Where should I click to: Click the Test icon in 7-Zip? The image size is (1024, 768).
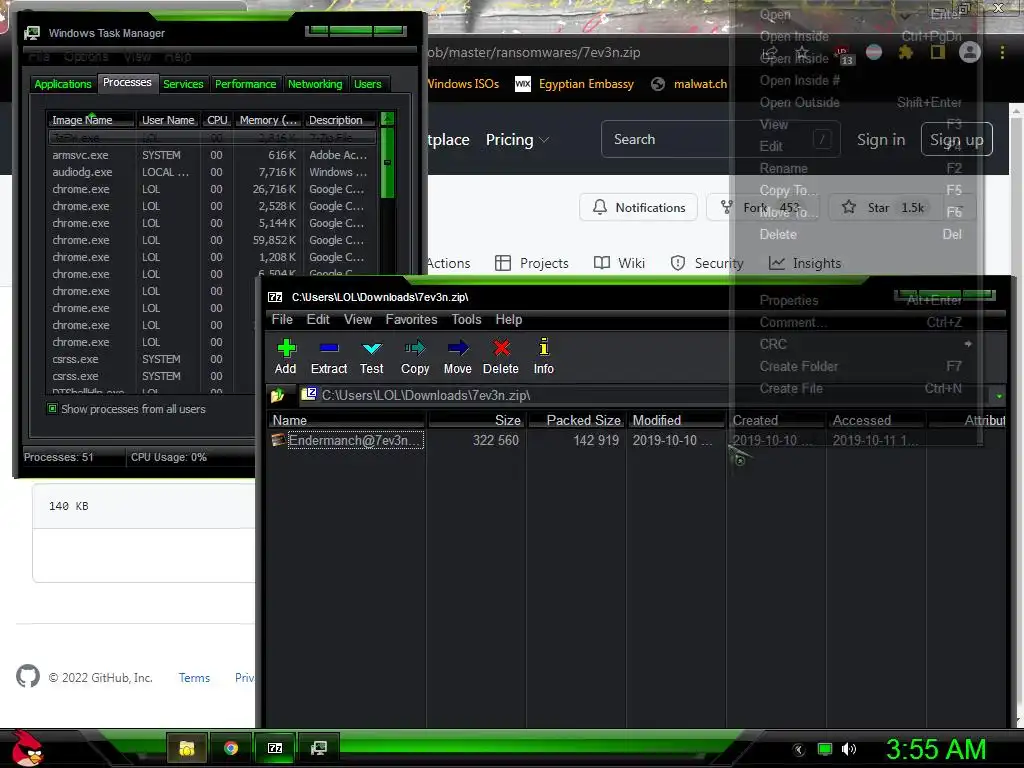pyautogui.click(x=372, y=356)
